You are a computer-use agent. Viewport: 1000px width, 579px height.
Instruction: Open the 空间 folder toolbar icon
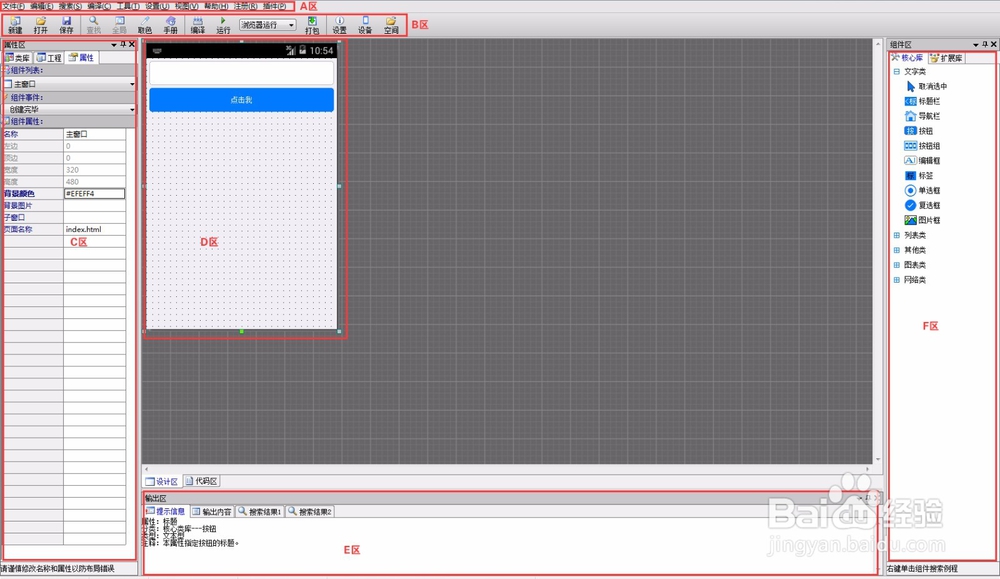point(391,26)
